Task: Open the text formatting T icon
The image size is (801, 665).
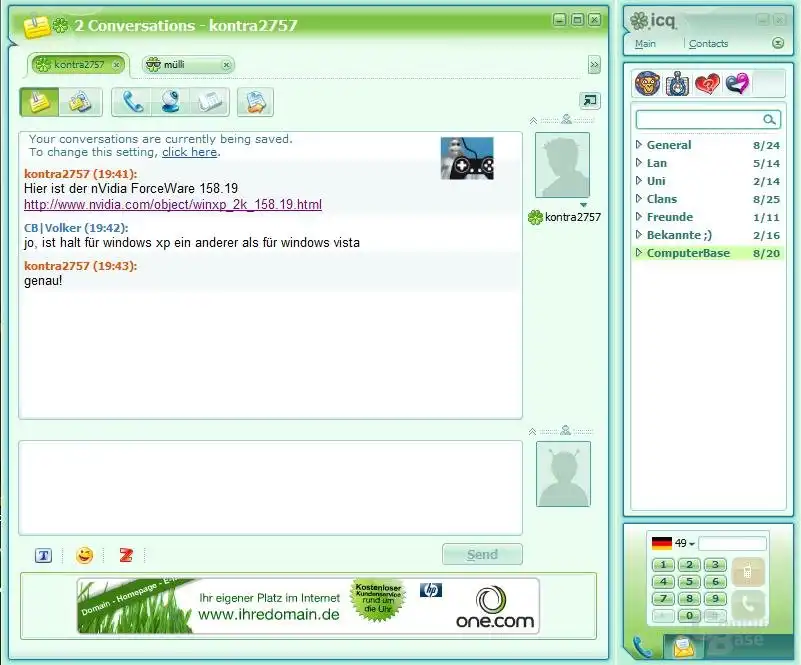Action: point(43,556)
